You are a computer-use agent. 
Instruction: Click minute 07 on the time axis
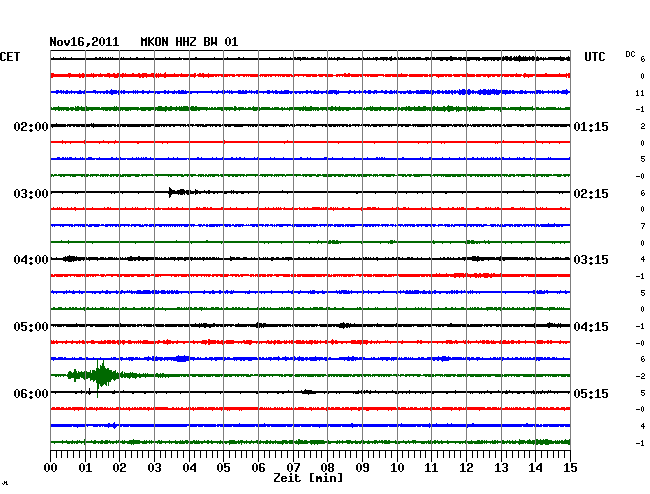tap(293, 468)
